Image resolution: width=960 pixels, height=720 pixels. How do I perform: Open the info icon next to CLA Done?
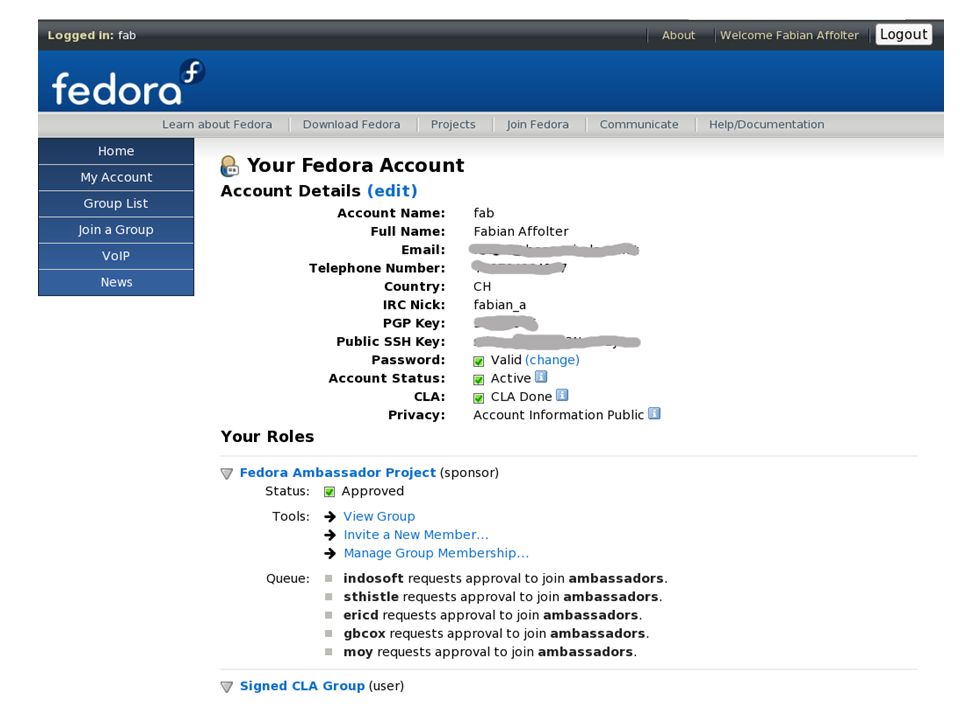coord(562,395)
